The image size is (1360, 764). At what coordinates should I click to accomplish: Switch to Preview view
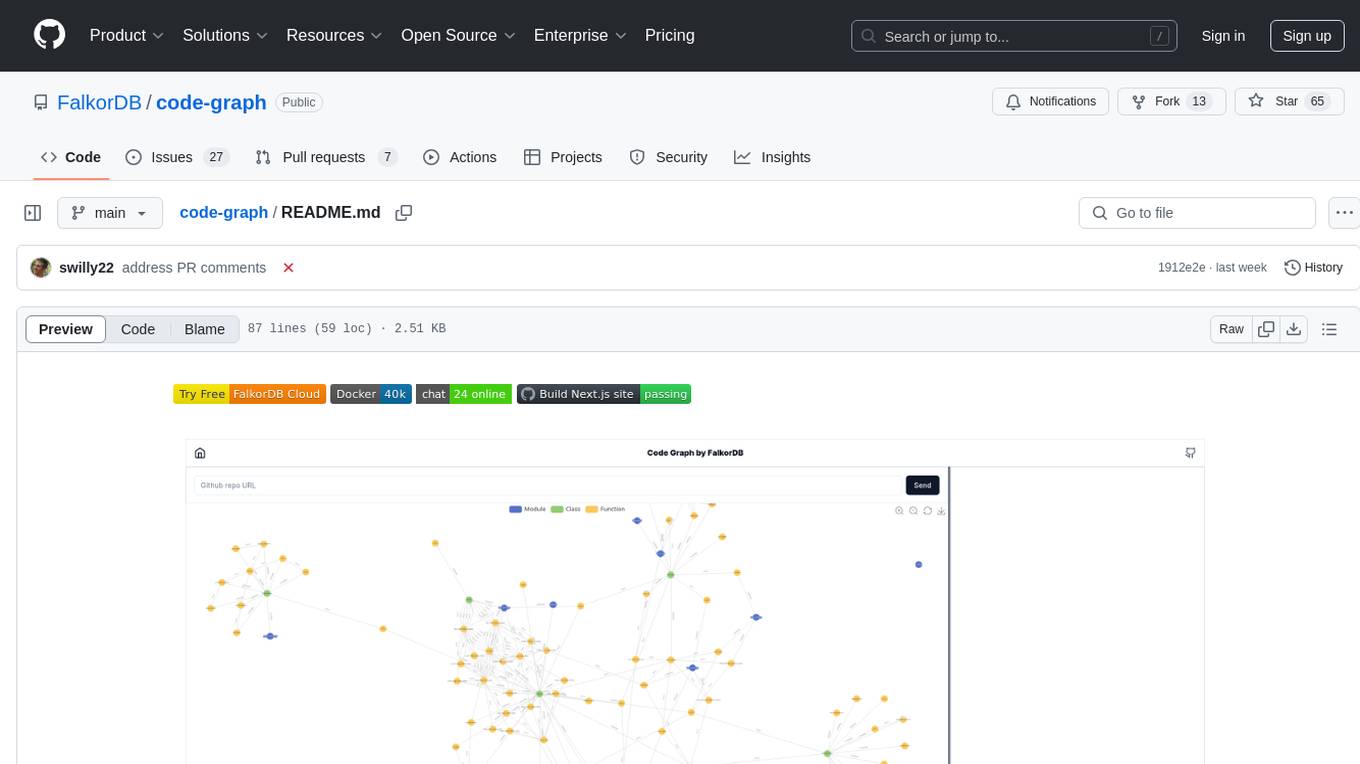click(66, 329)
